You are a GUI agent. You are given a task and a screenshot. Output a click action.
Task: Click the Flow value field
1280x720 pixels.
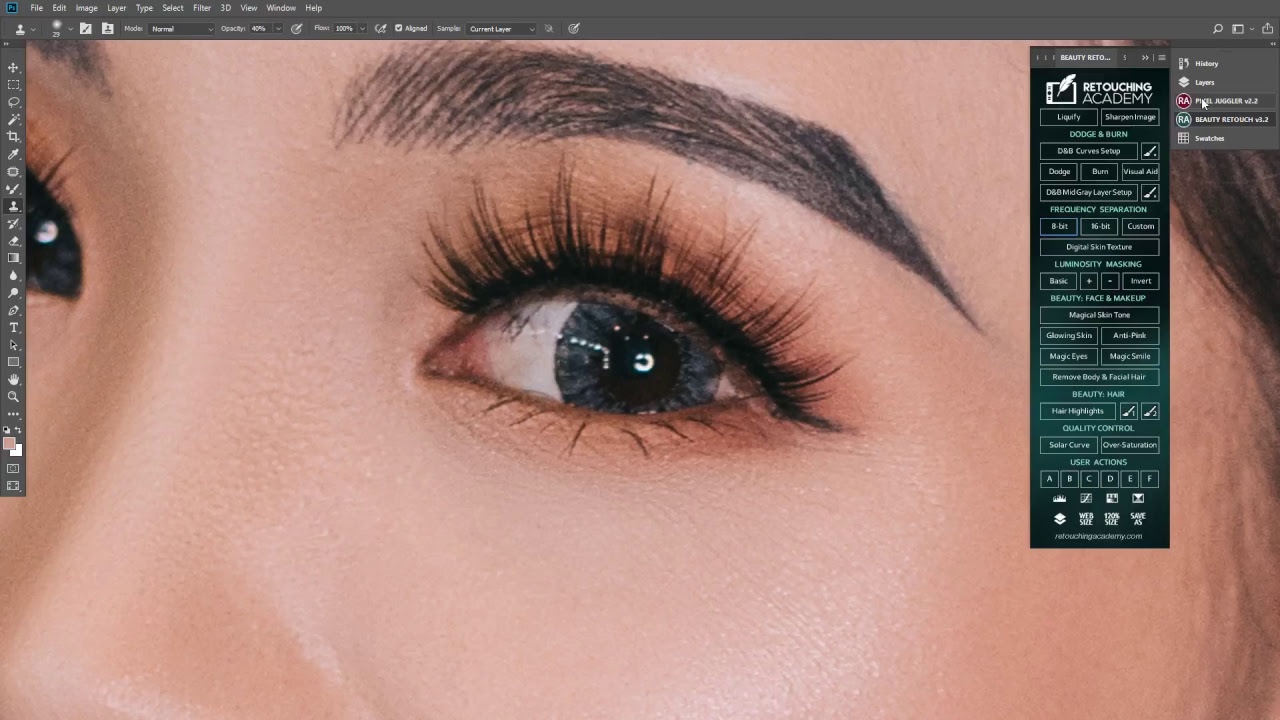coord(345,28)
